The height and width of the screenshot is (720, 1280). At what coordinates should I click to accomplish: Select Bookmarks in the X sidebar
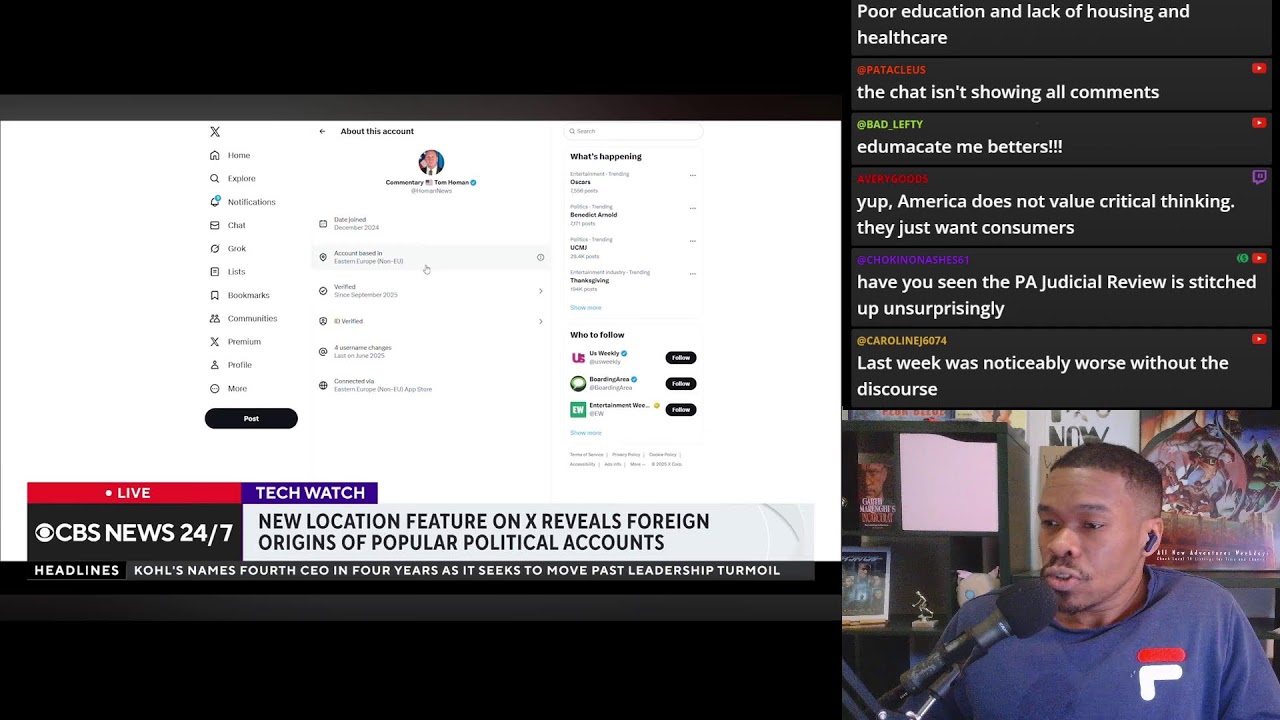248,295
